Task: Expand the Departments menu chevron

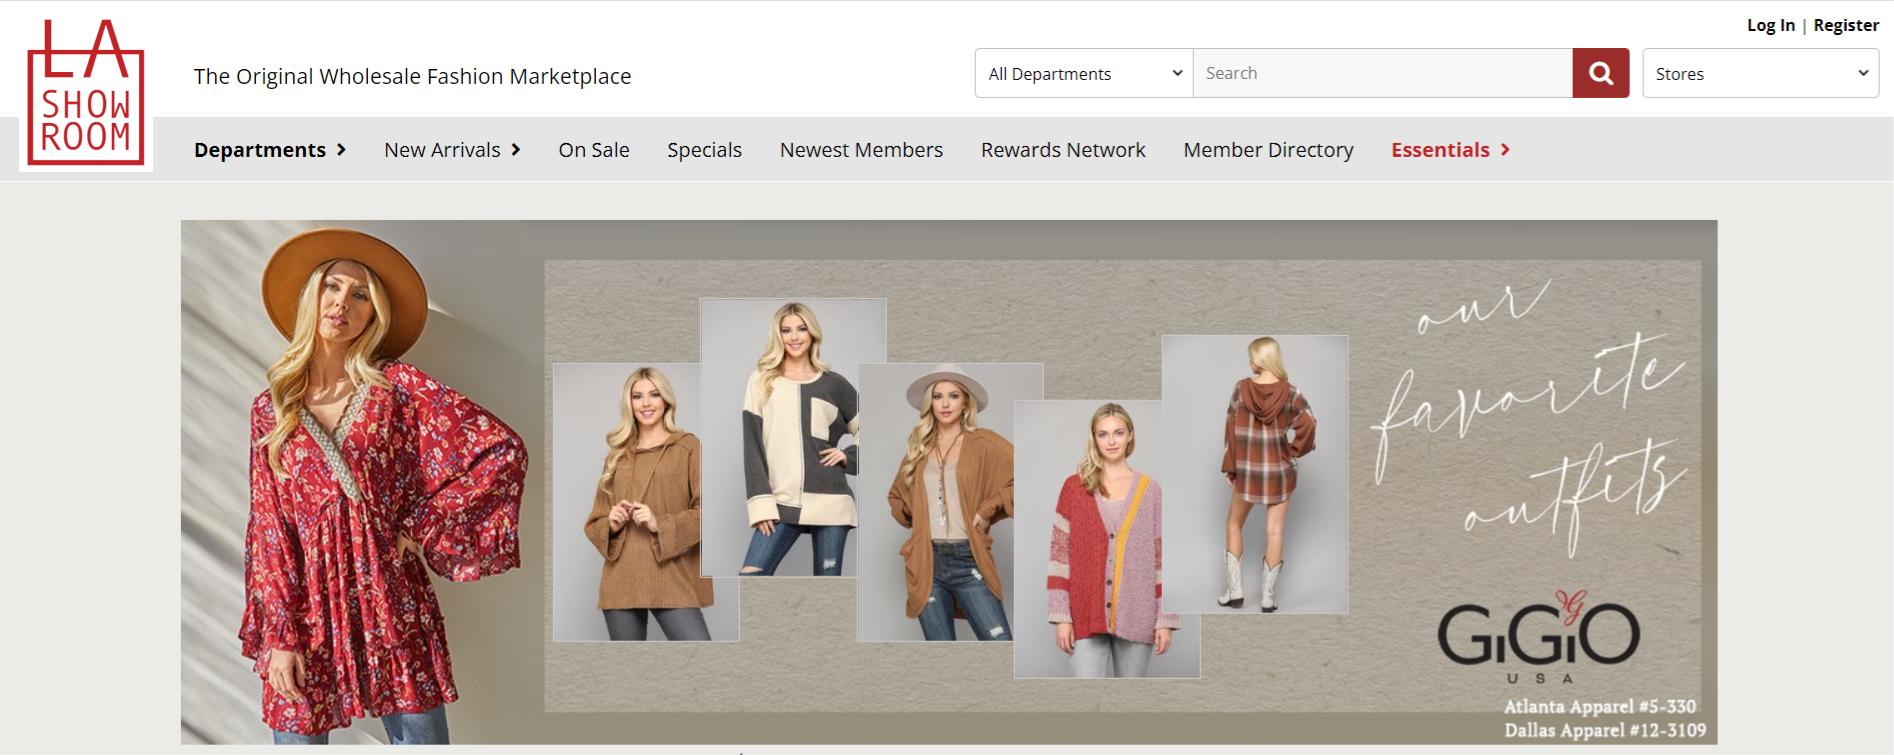Action: coord(342,150)
